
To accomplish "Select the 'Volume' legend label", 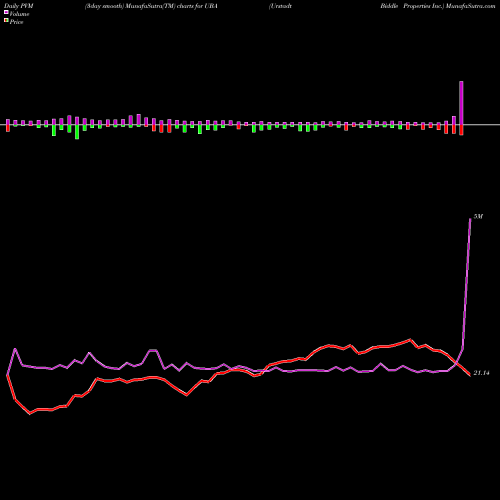I will point(19,14).
